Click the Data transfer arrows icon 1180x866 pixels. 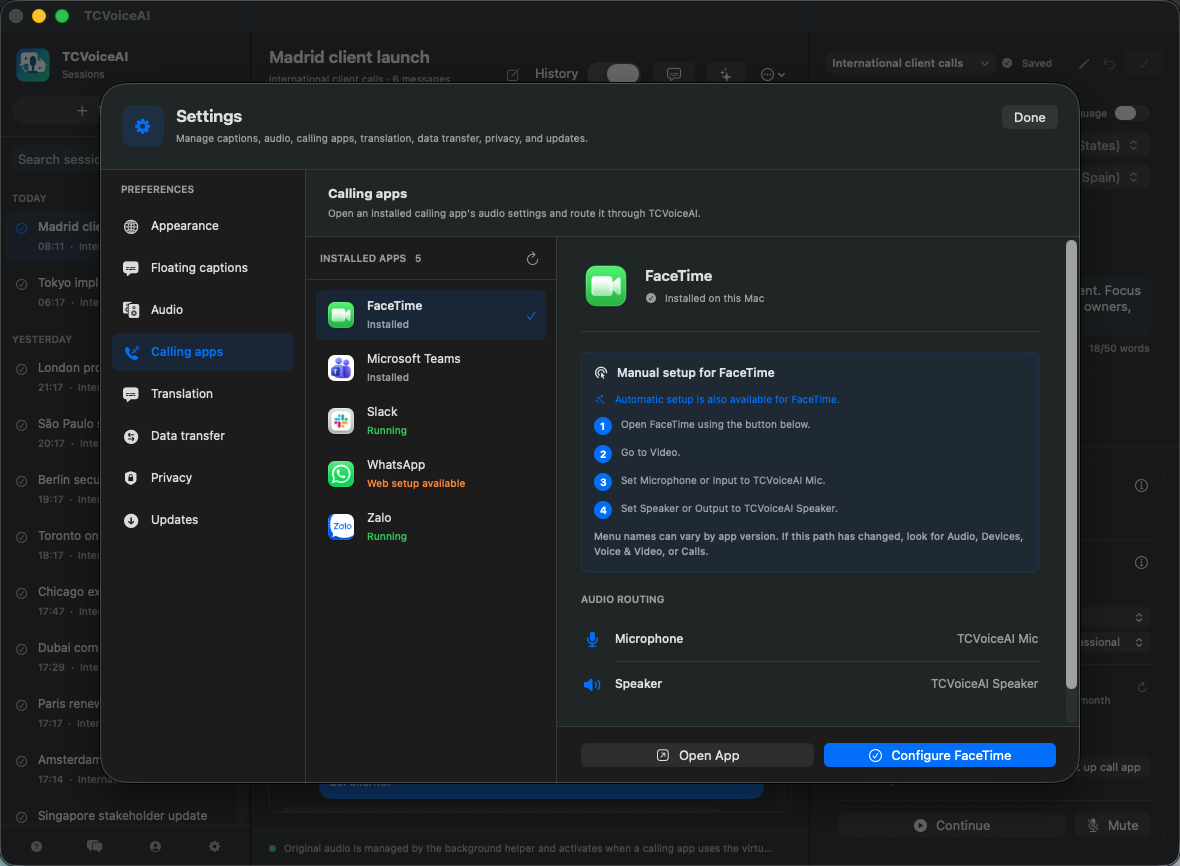[131, 436]
